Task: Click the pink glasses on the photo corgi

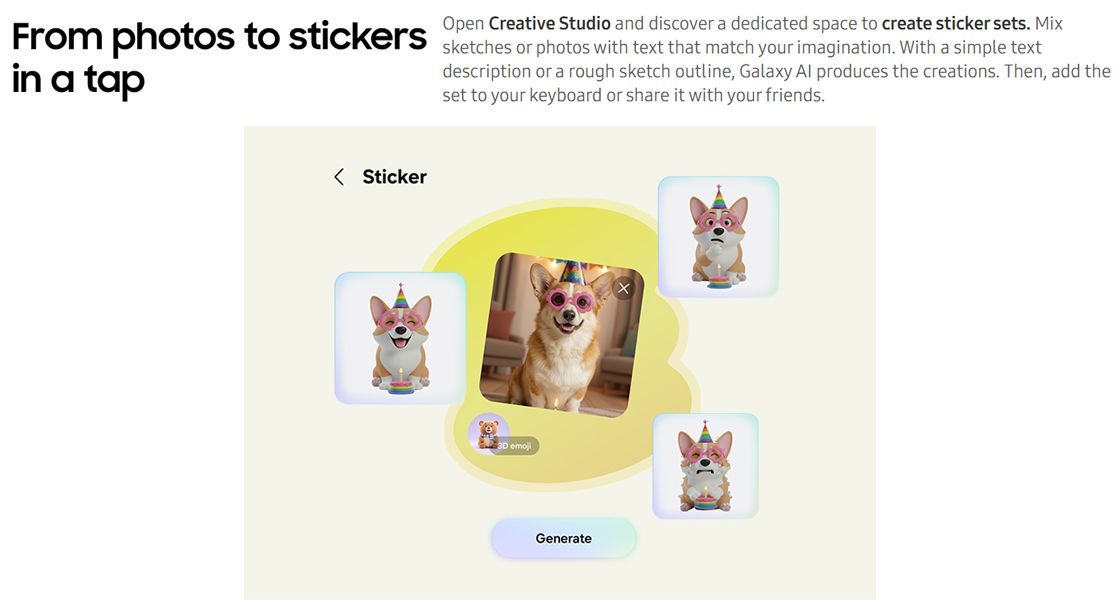Action: 570,299
